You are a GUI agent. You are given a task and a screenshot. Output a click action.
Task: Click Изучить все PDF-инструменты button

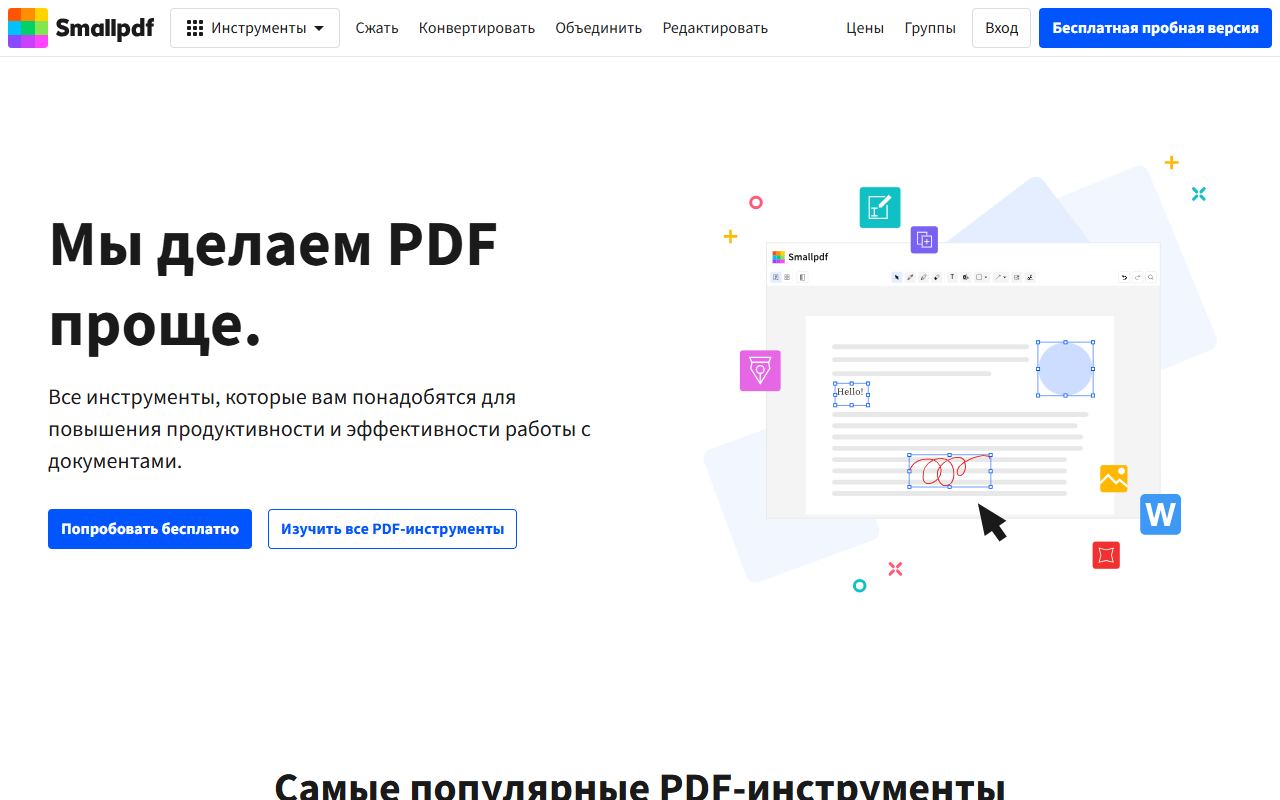pyautogui.click(x=392, y=529)
